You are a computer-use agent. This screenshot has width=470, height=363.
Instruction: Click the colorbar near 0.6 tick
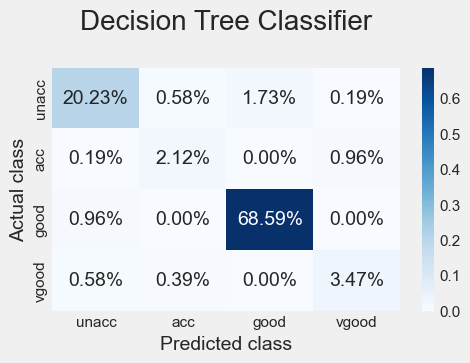point(428,99)
